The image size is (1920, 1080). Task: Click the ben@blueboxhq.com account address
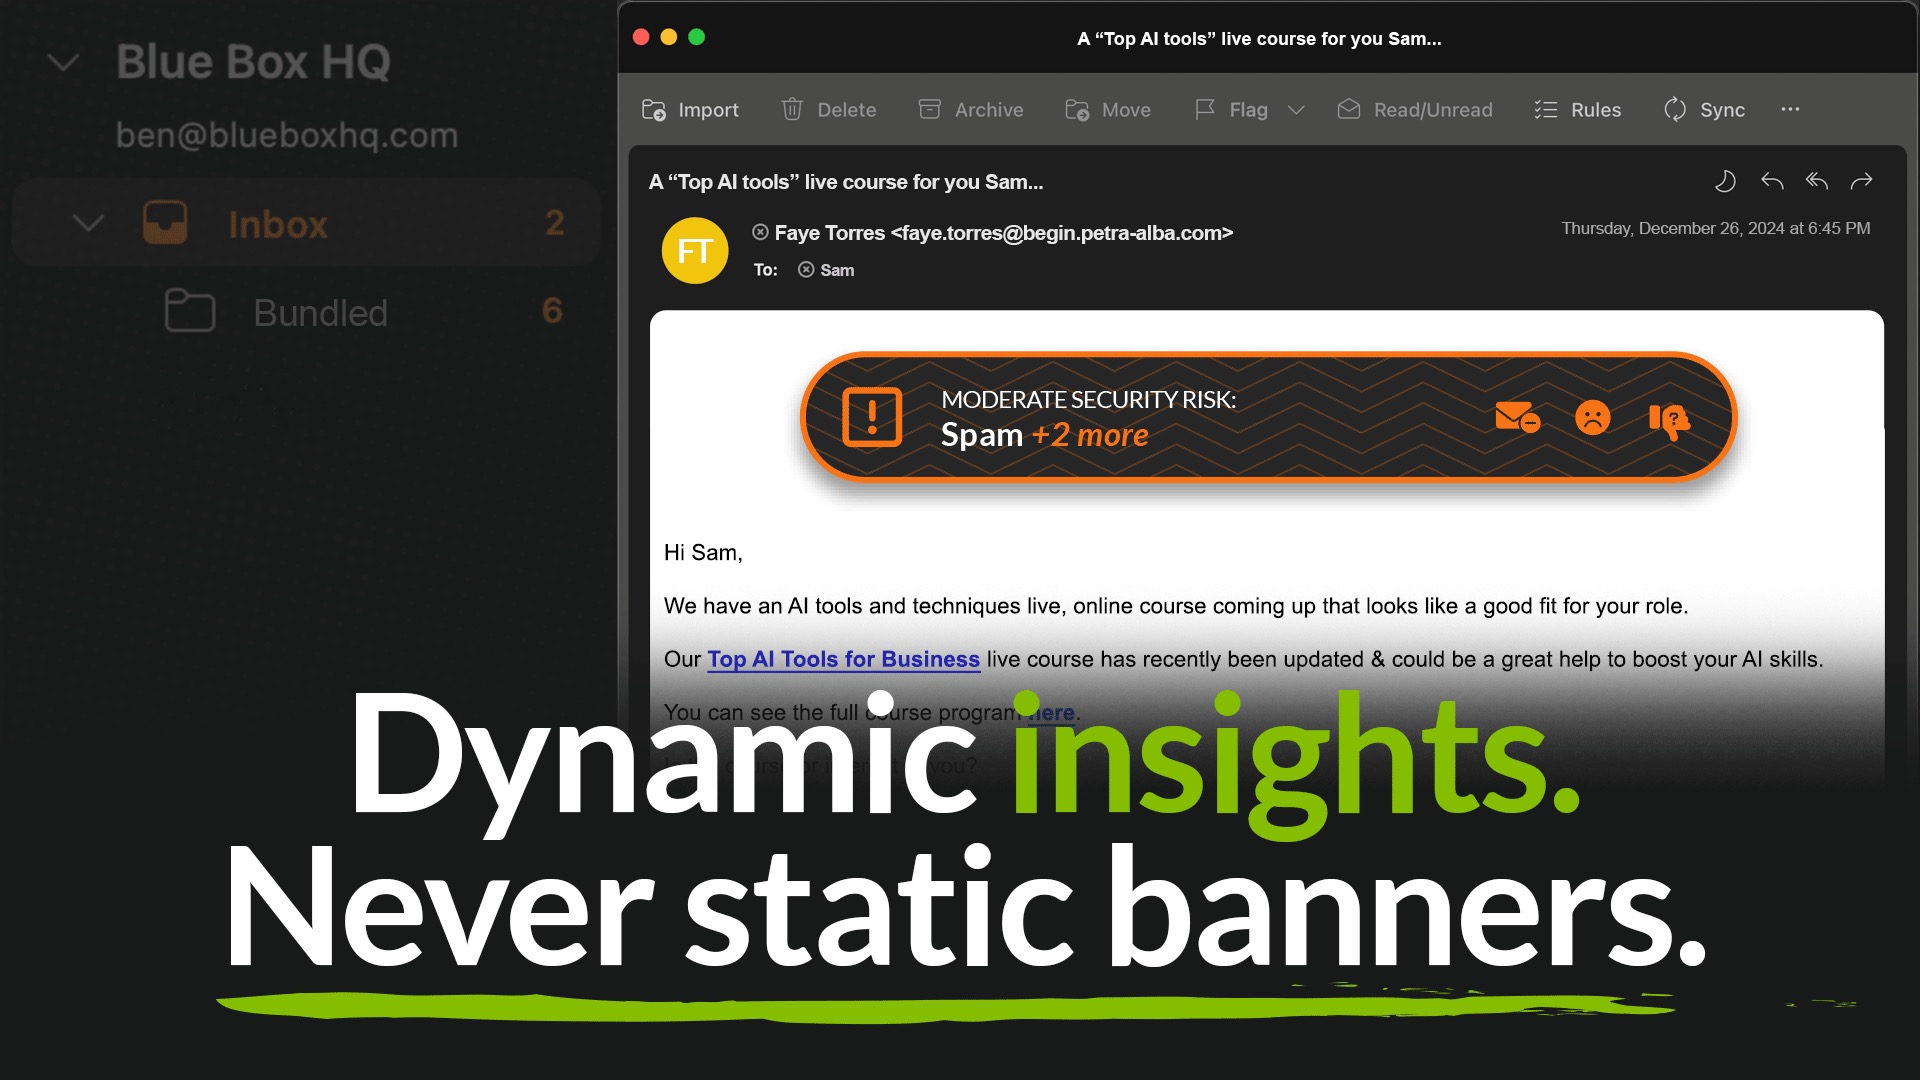point(287,135)
